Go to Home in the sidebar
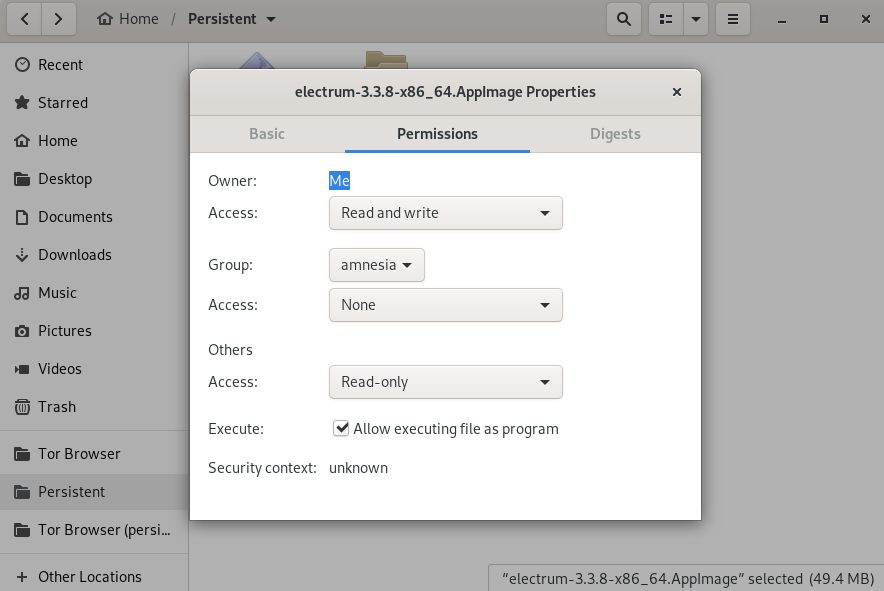Viewport: 884px width, 591px height. tap(94, 140)
